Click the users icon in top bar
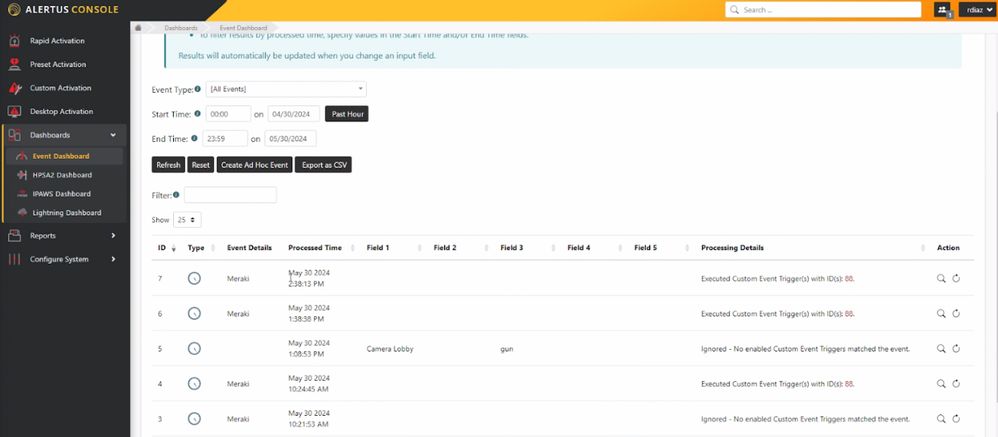This screenshot has width=998, height=437. 942,10
